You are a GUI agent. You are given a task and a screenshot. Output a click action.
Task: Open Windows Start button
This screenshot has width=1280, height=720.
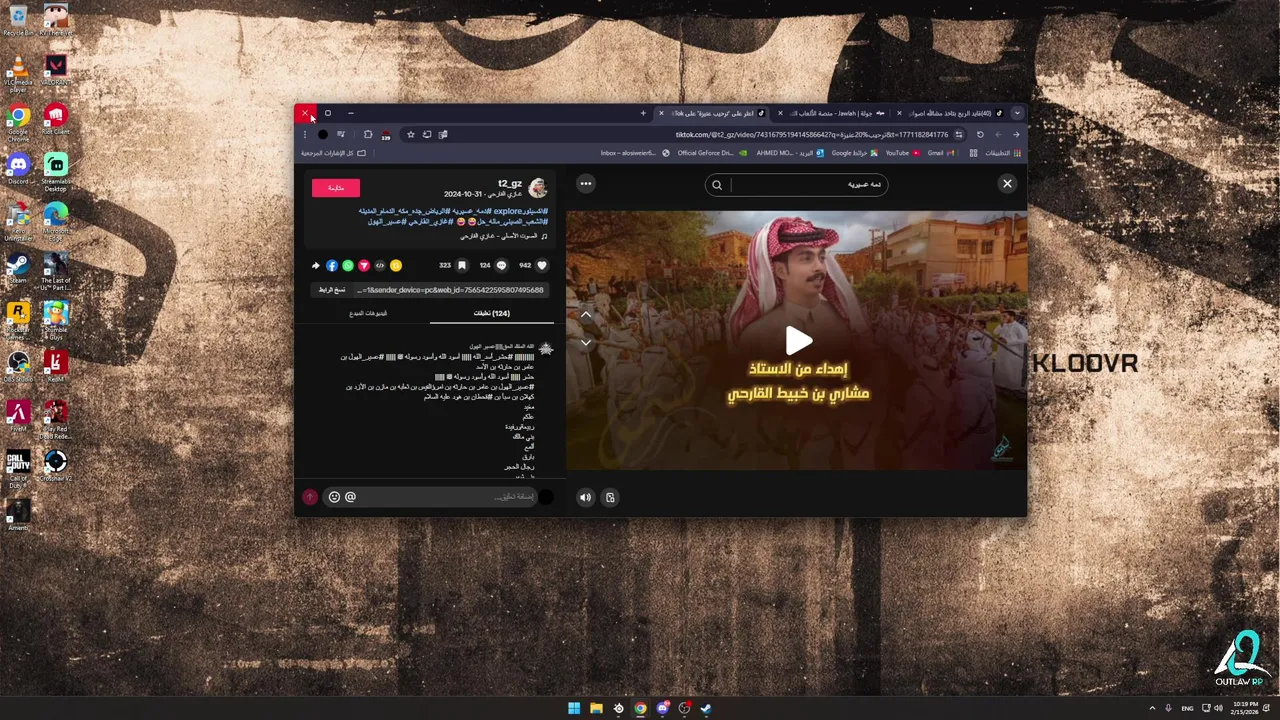574,708
